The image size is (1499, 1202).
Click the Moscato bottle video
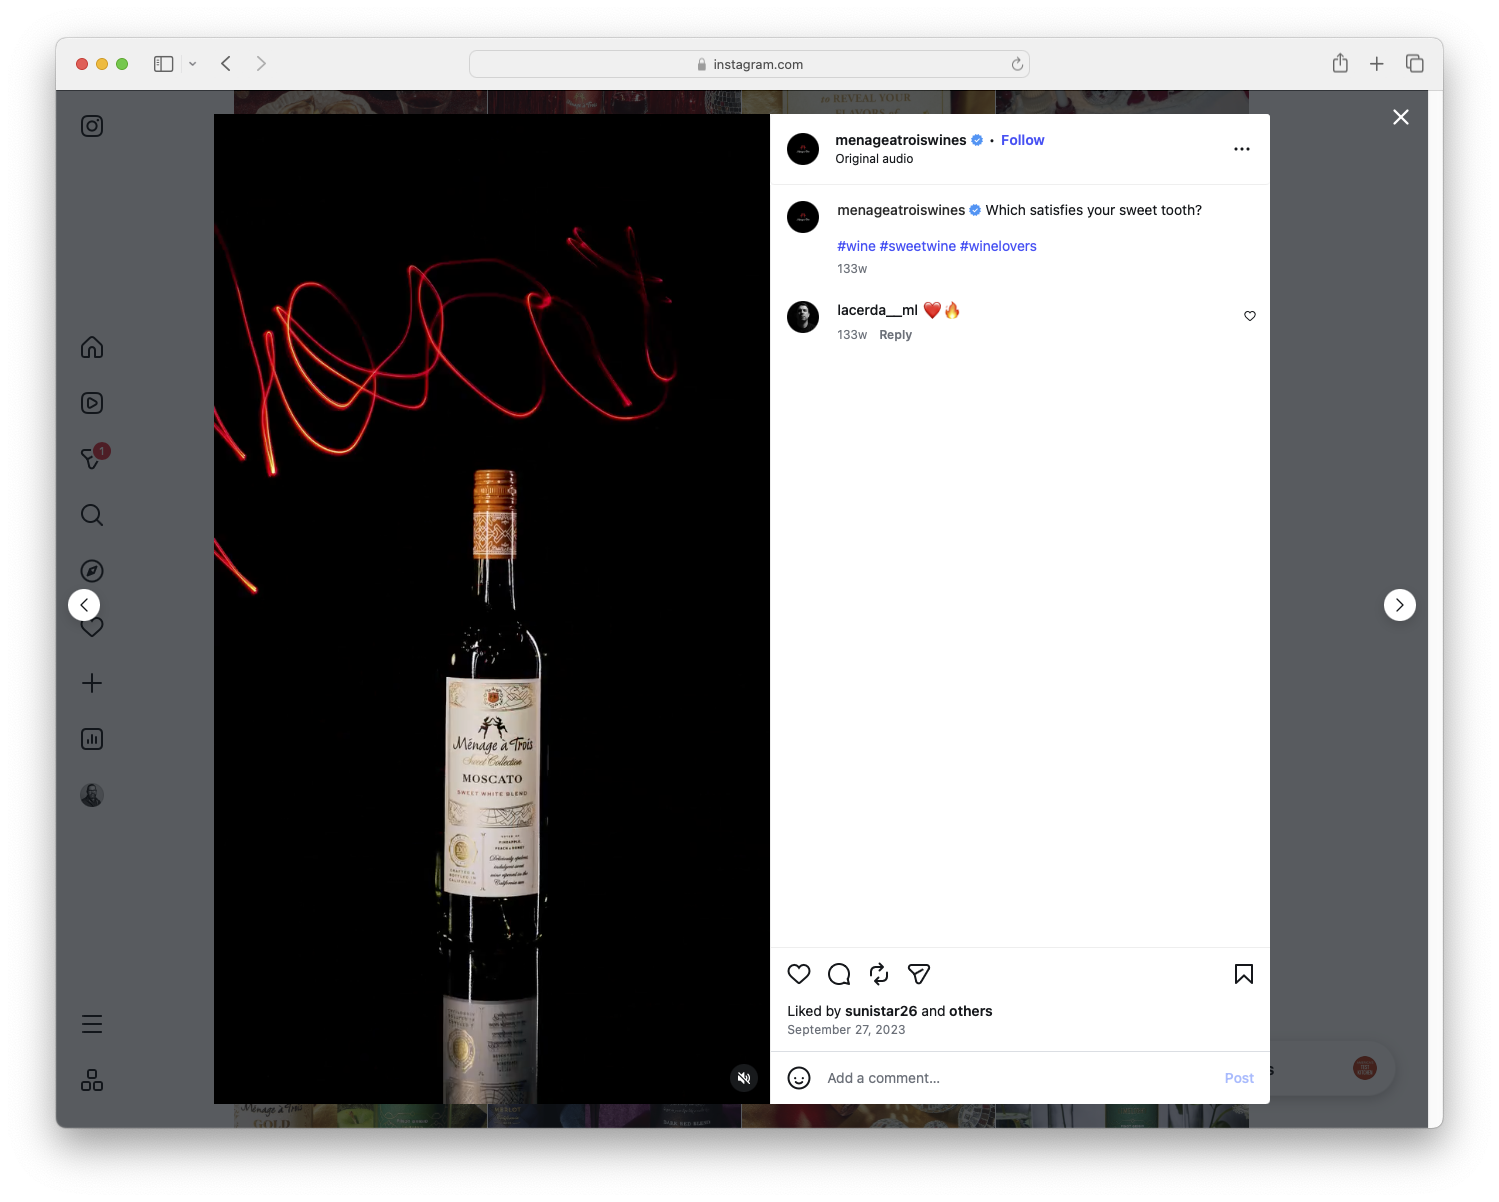[492, 609]
